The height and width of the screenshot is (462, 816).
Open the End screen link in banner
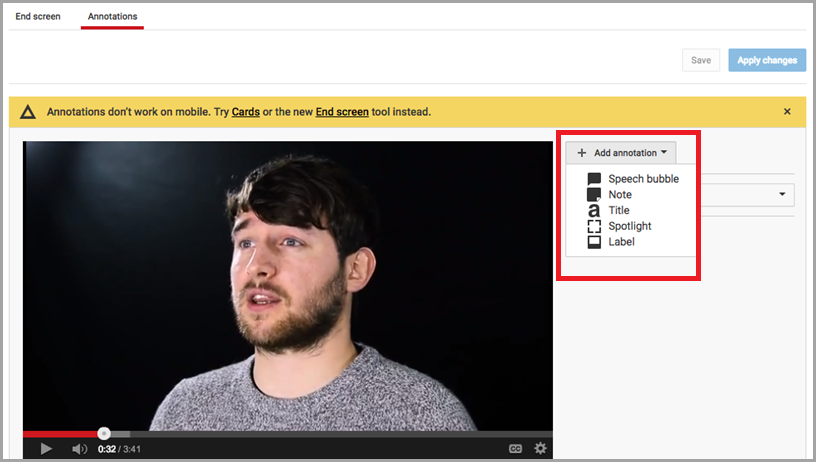(x=342, y=112)
